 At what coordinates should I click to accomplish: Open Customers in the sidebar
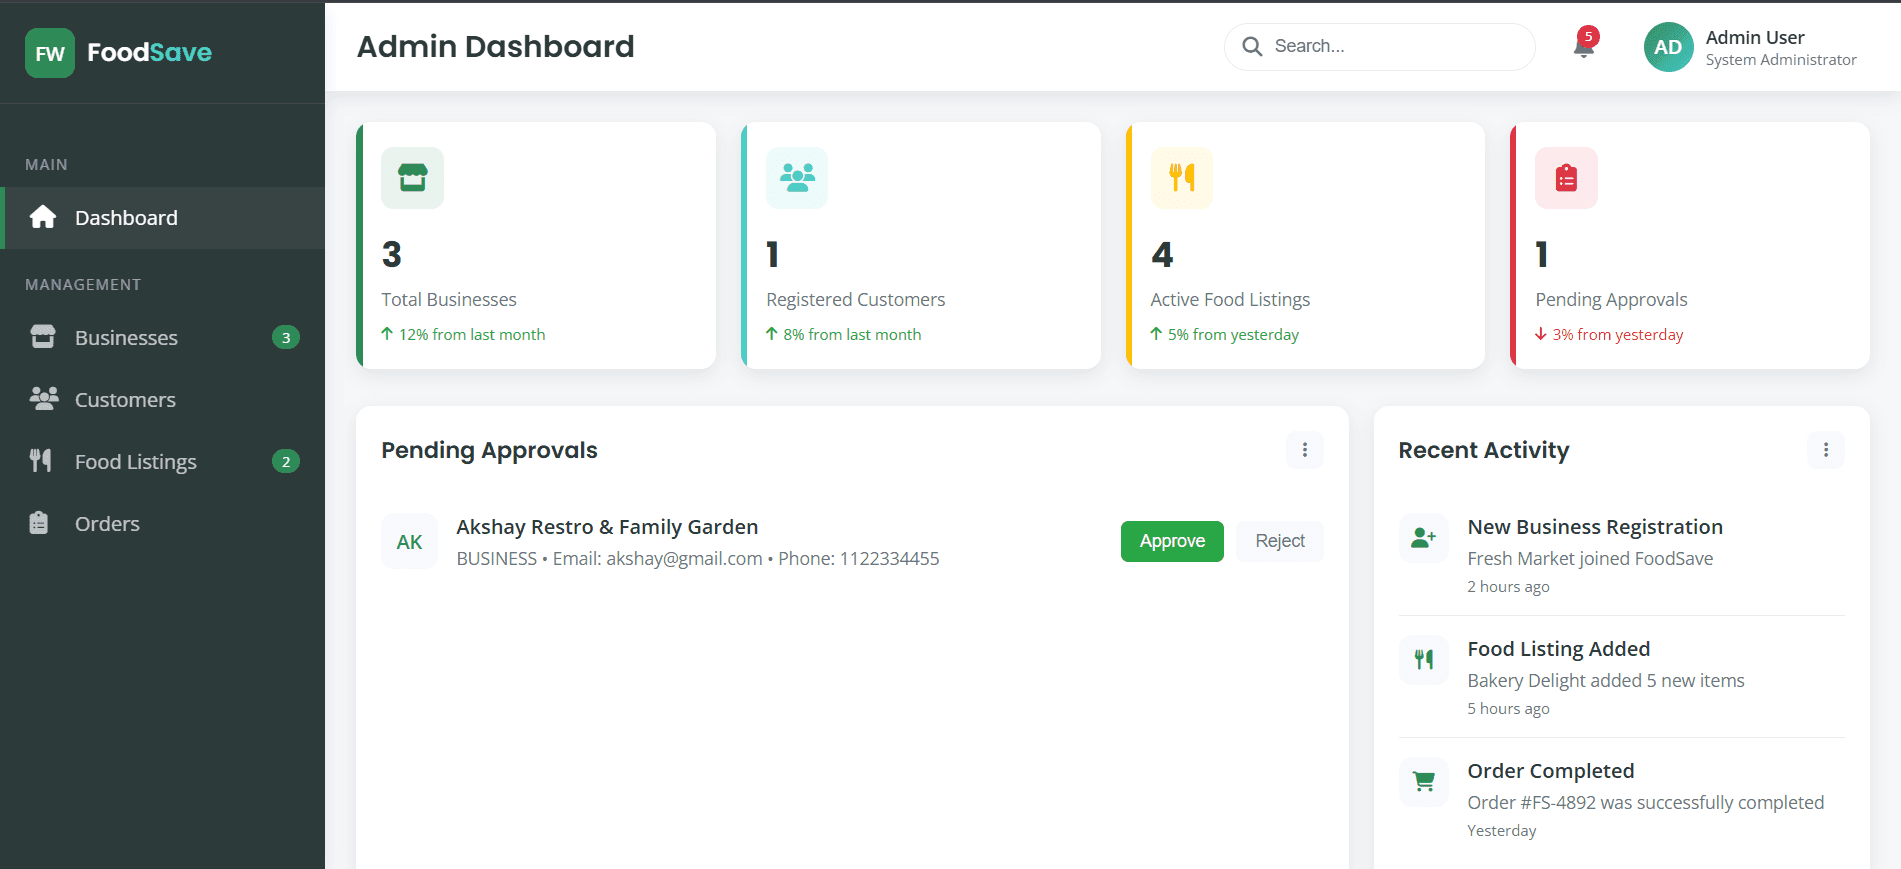coord(162,400)
